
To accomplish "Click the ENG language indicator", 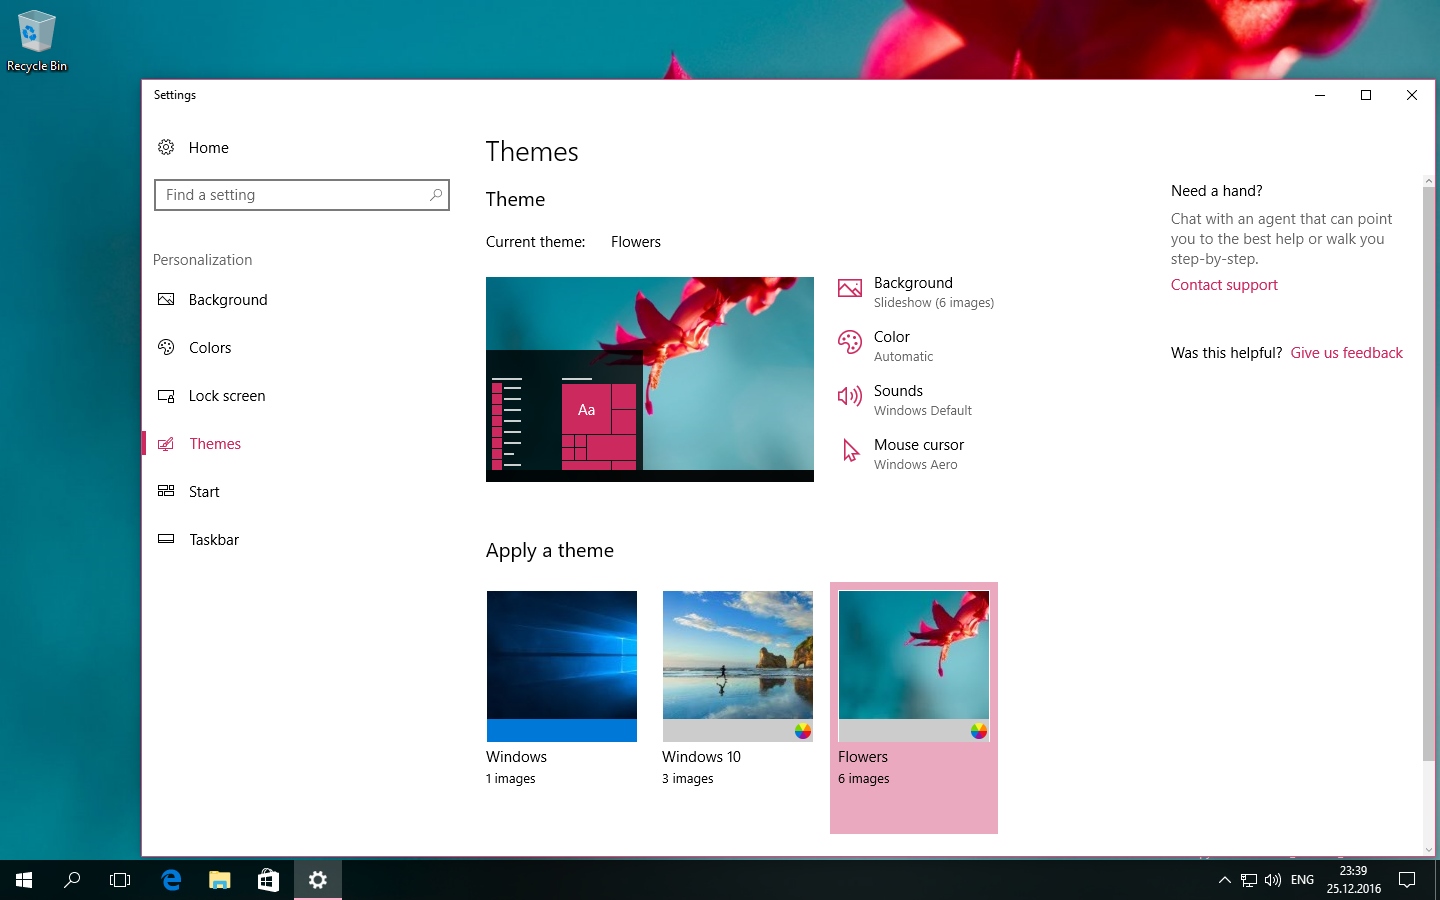I will tap(1302, 880).
